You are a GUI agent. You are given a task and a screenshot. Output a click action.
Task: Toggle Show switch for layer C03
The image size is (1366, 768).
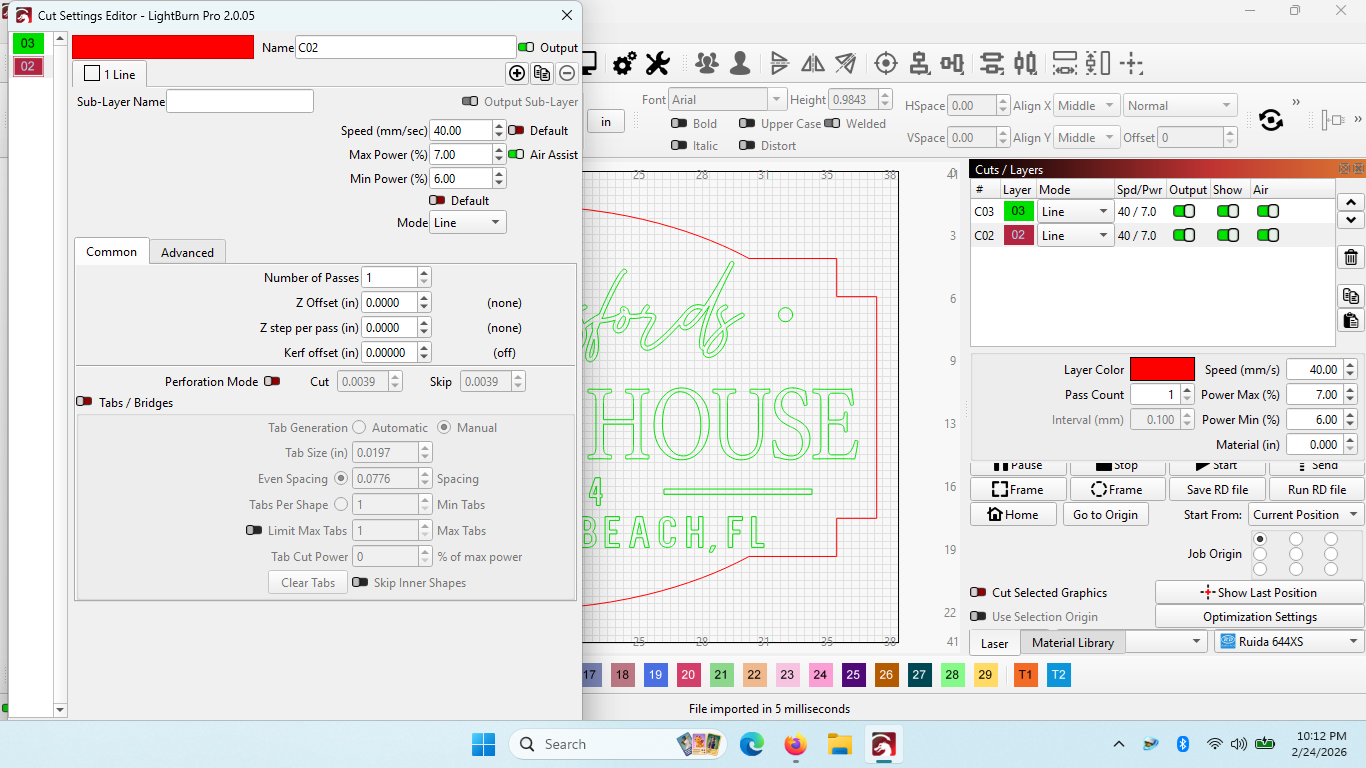(1227, 212)
